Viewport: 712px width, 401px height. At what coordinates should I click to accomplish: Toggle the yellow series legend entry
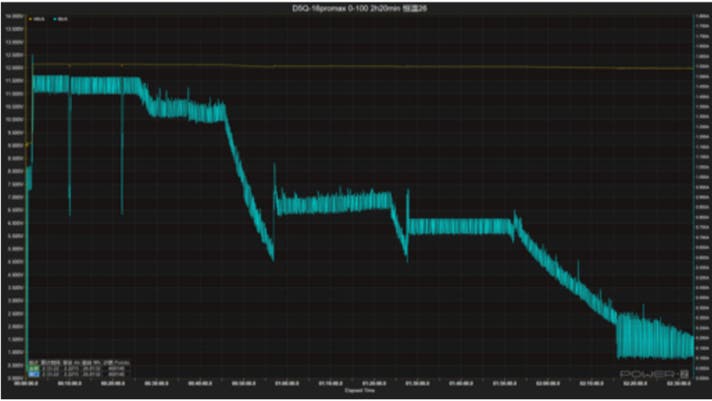(39, 19)
